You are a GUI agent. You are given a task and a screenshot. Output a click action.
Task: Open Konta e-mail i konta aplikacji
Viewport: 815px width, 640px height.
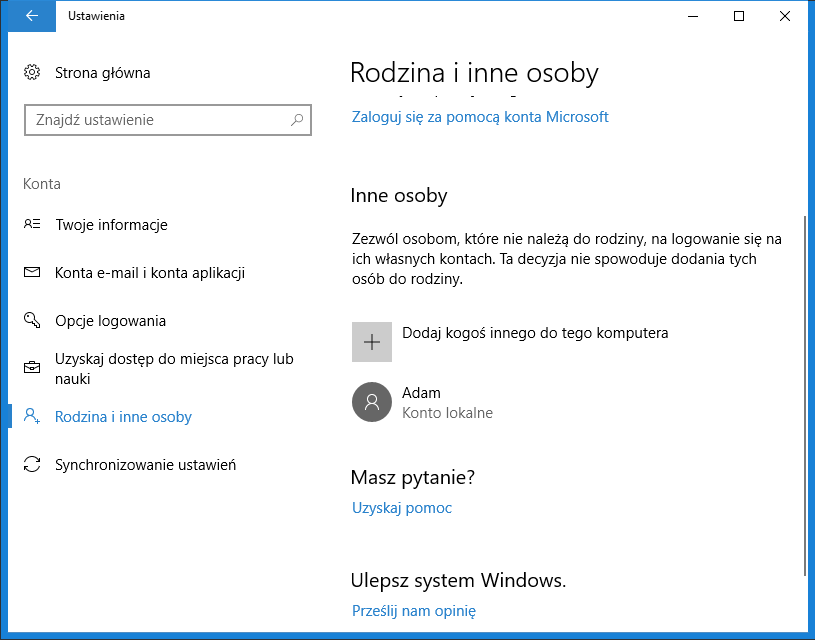click(150, 273)
